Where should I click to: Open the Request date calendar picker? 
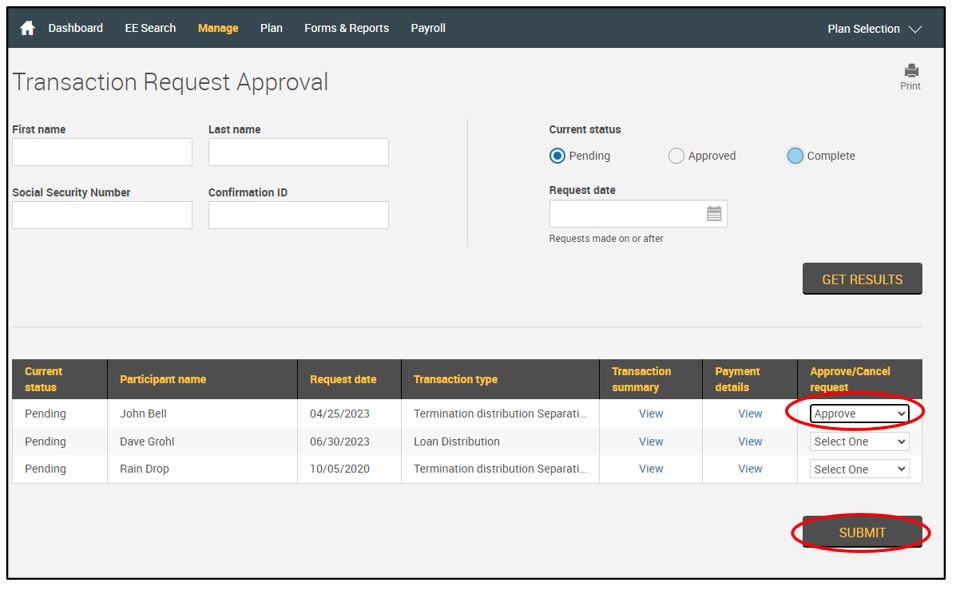tap(714, 214)
